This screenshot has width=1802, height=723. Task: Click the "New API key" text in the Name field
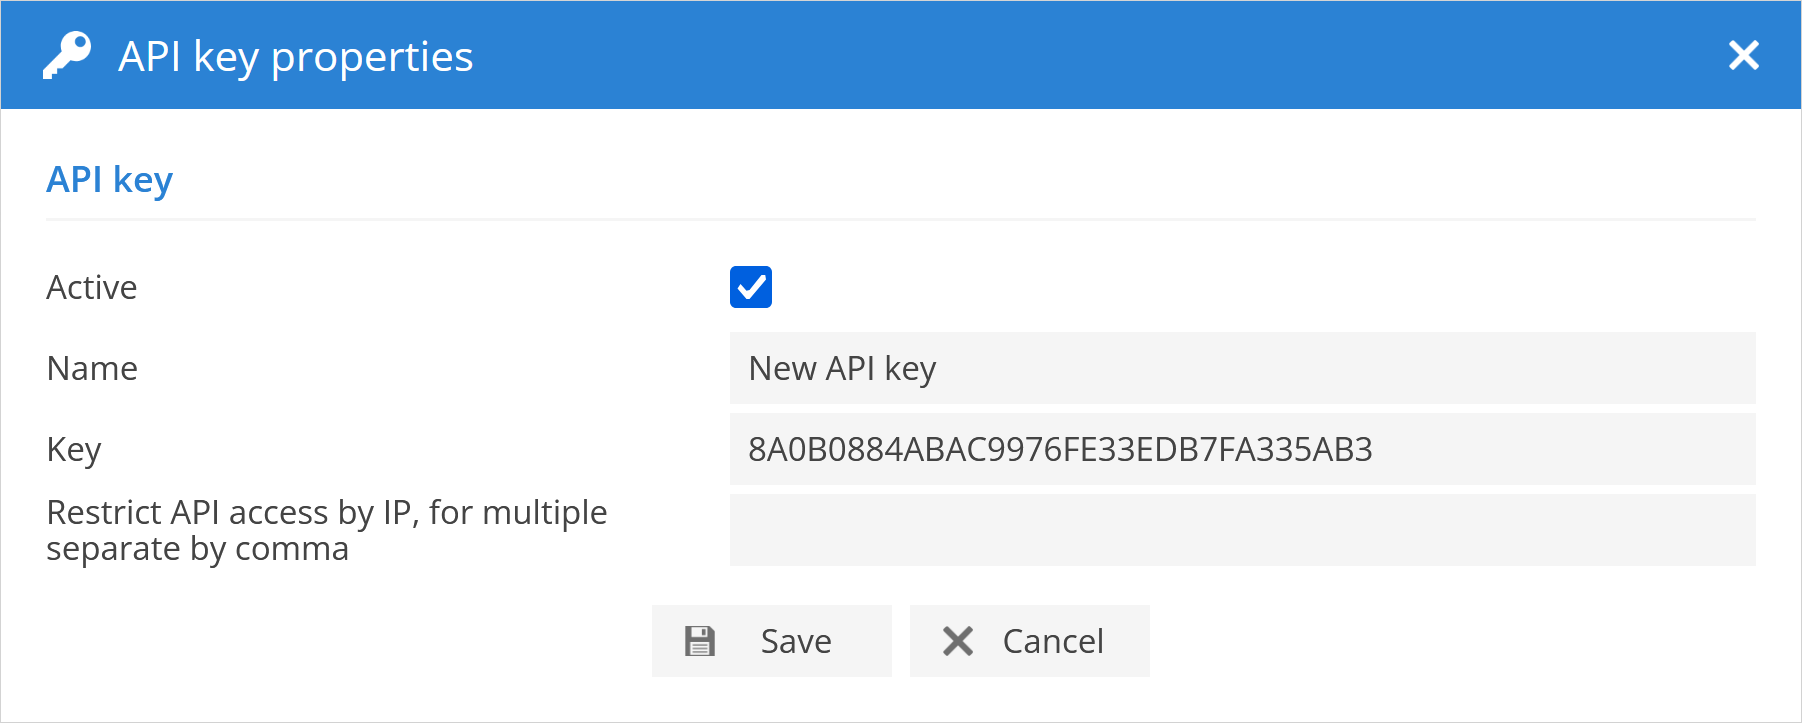click(x=842, y=369)
